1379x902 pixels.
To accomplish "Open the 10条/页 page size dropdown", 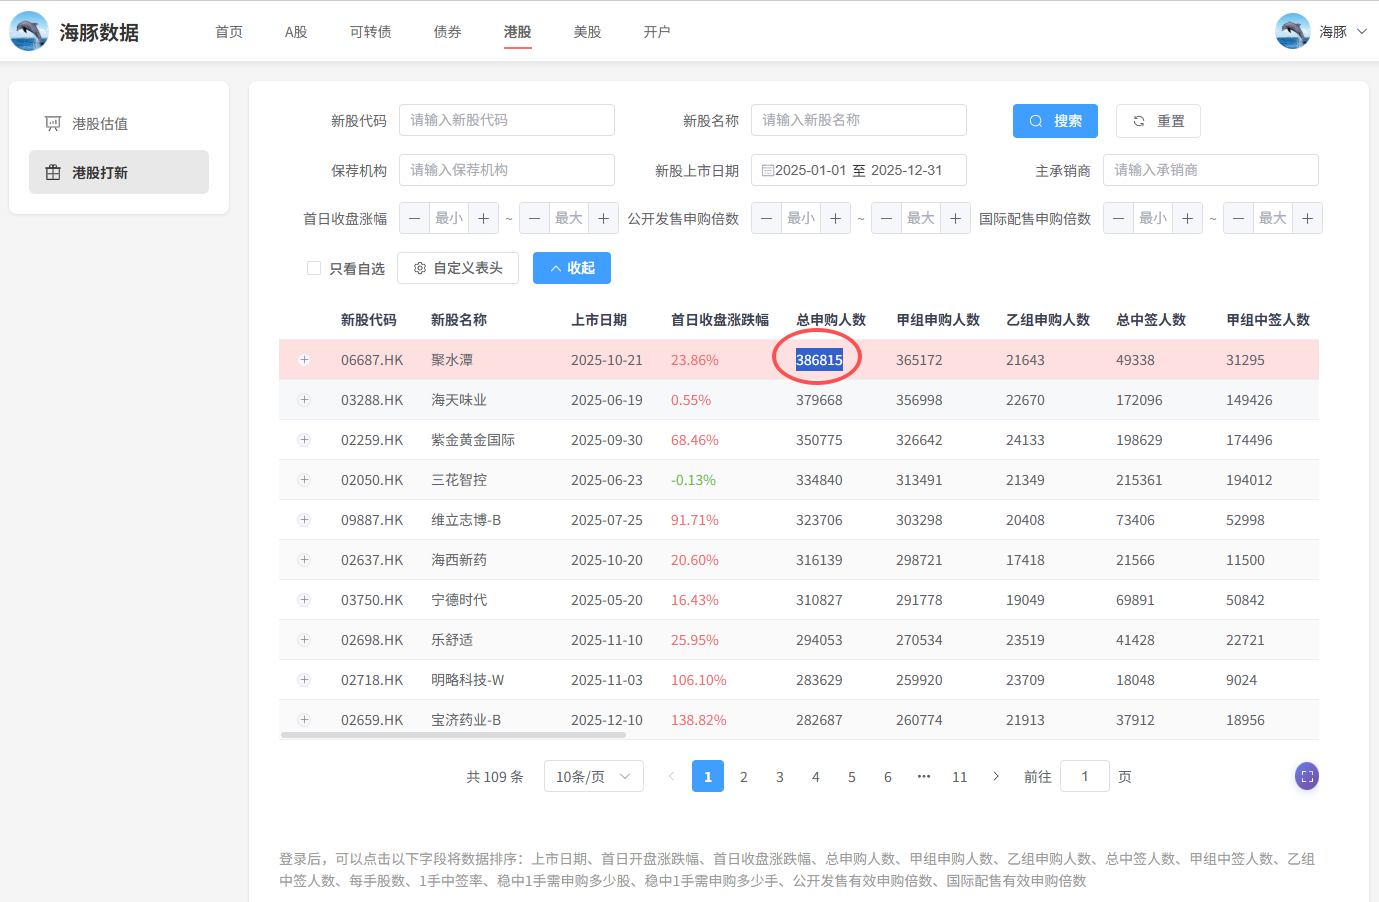I will 594,777.
